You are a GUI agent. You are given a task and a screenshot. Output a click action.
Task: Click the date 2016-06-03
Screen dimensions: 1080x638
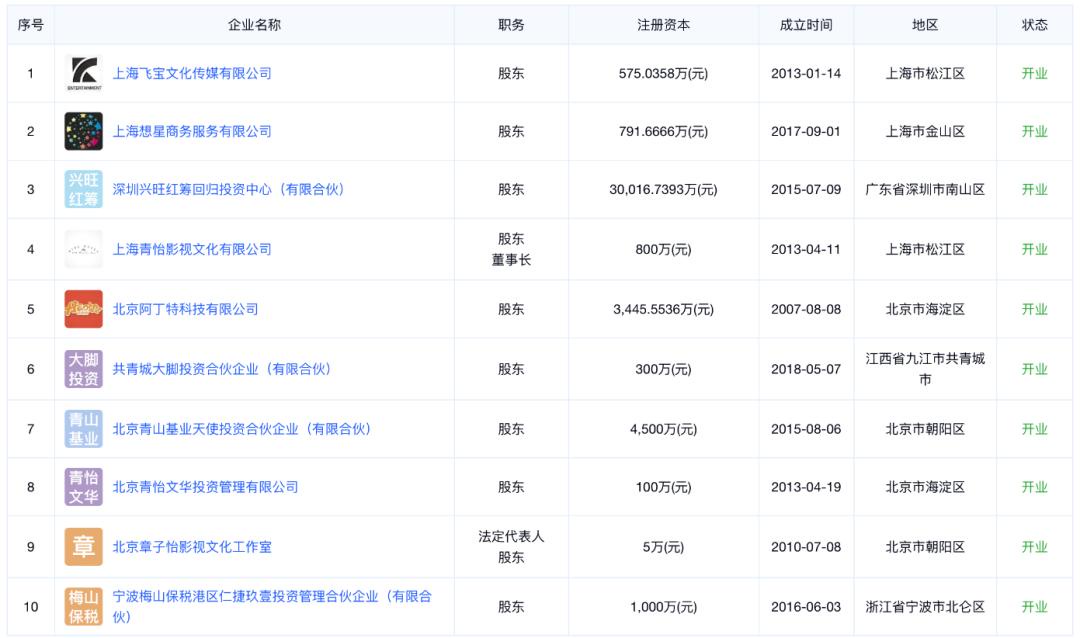tap(806, 607)
